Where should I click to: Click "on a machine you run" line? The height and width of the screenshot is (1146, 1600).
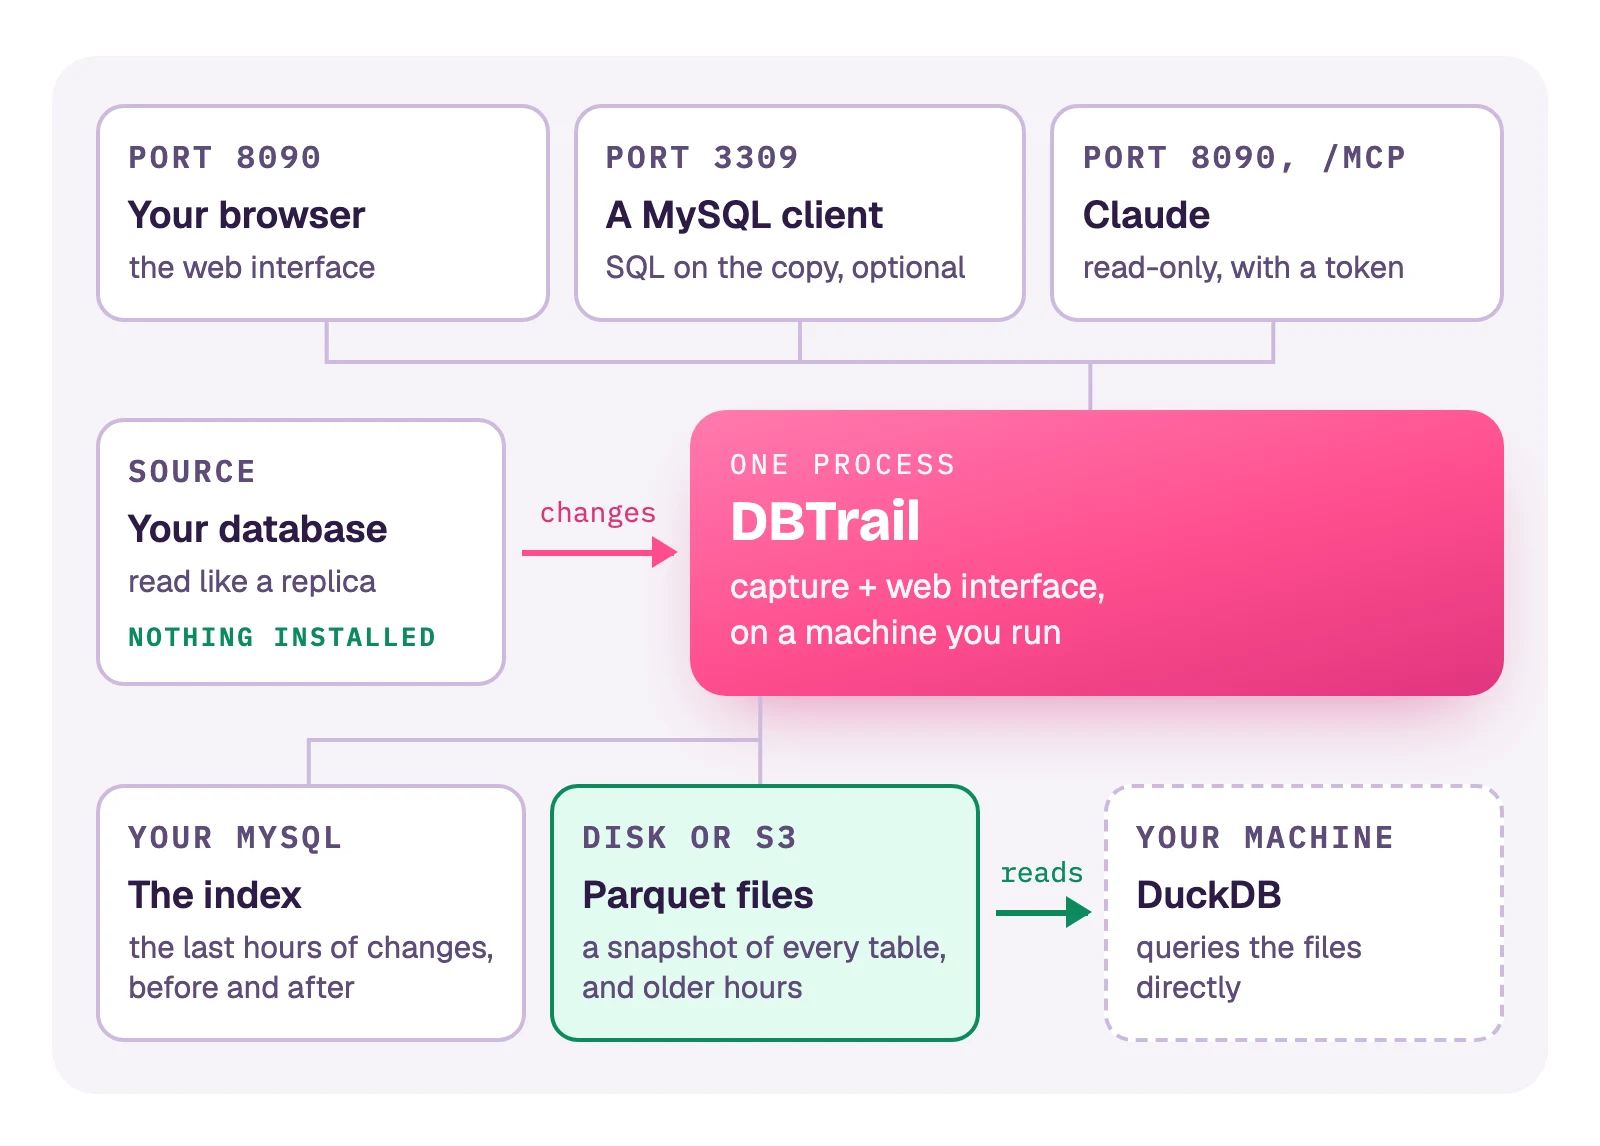[x=895, y=632]
